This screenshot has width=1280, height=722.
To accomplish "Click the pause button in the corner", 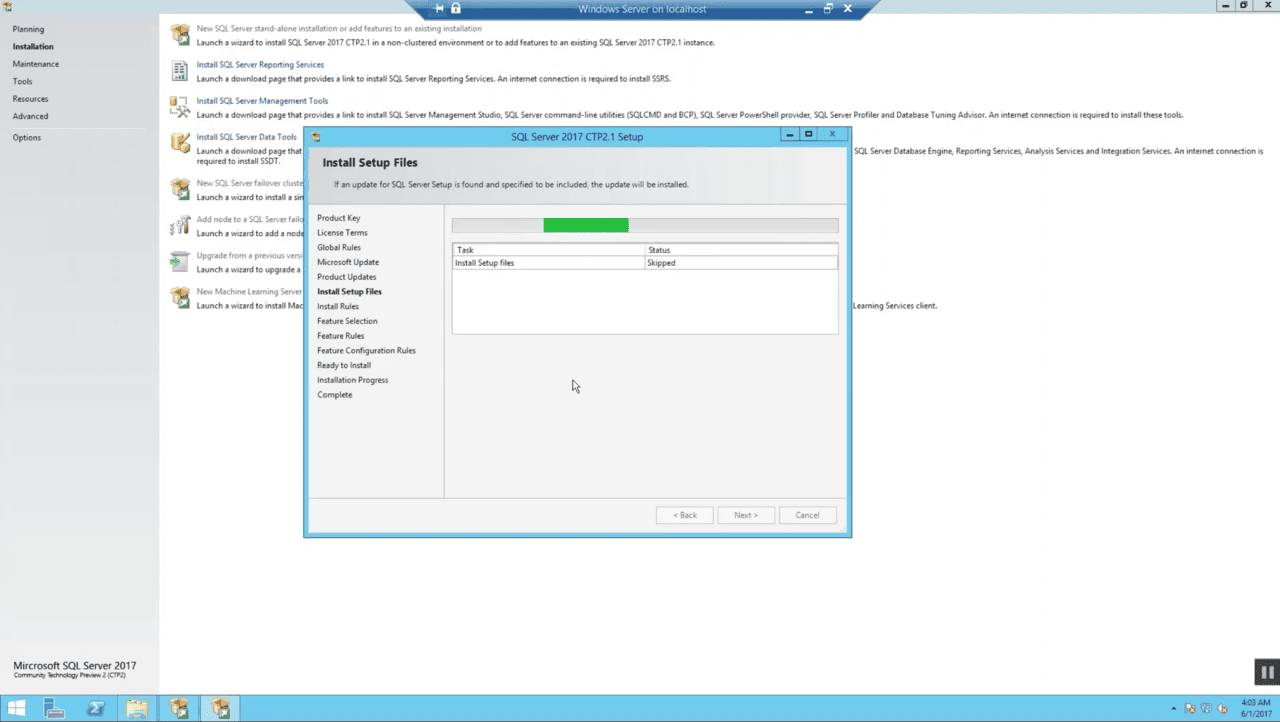I will [1267, 672].
